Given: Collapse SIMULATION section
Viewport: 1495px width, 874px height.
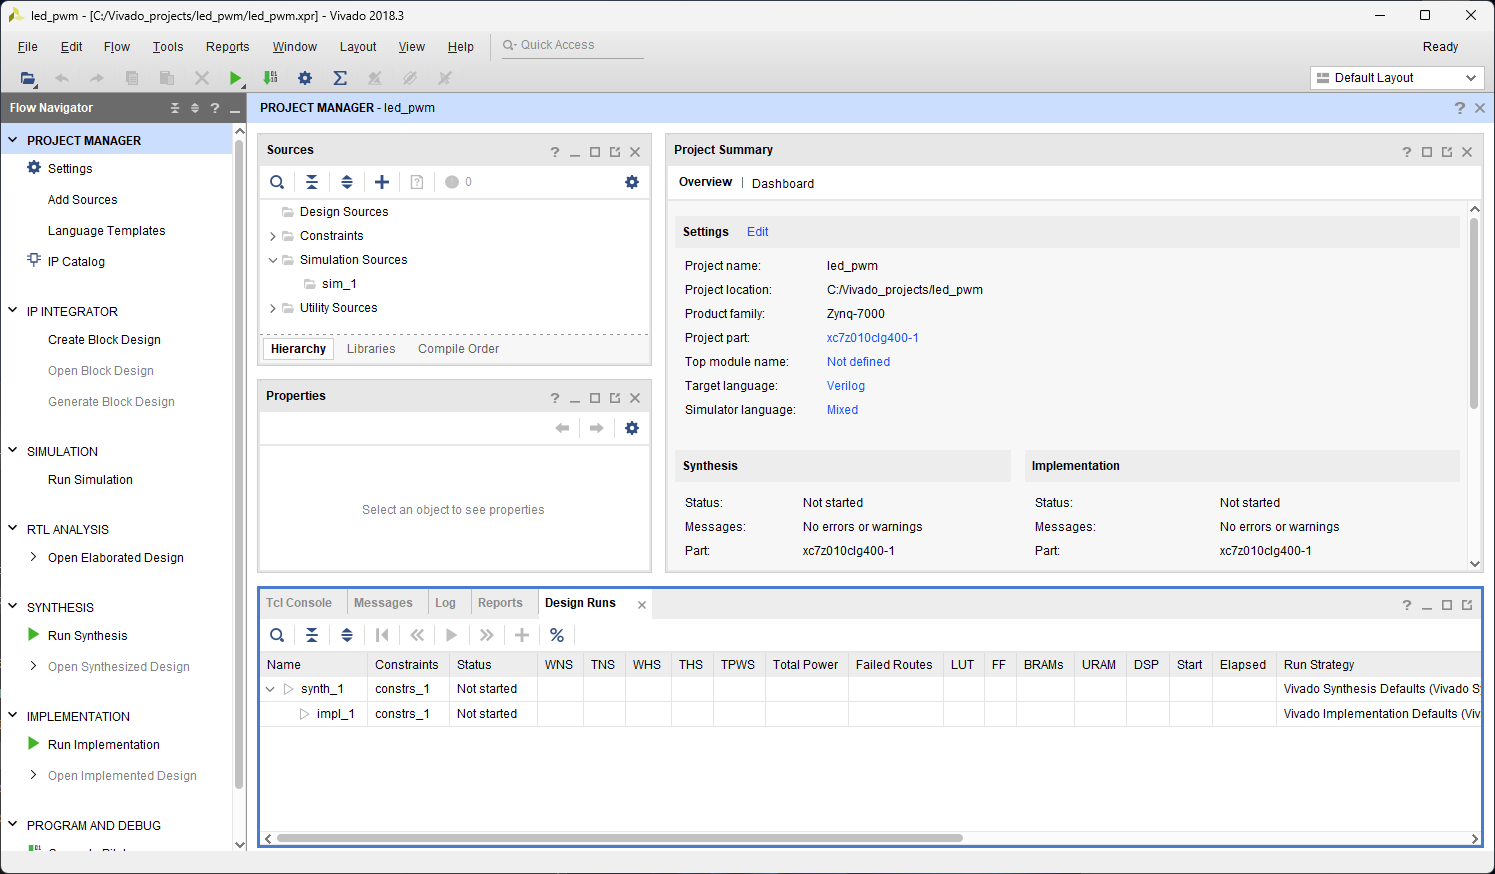Looking at the screenshot, I should click(13, 451).
